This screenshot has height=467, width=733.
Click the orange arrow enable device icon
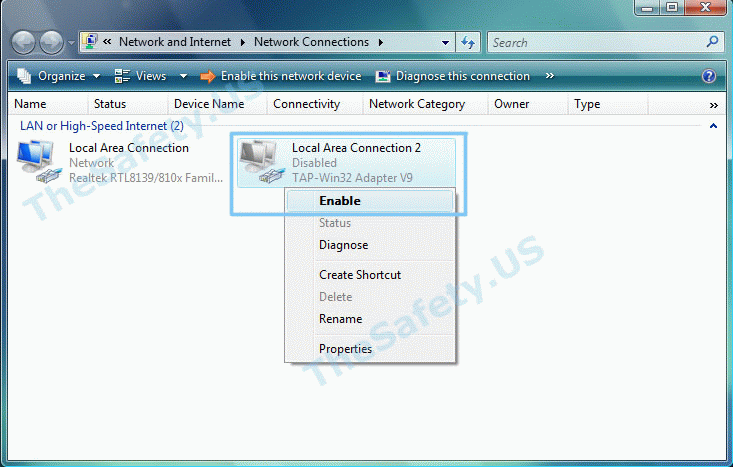point(208,77)
